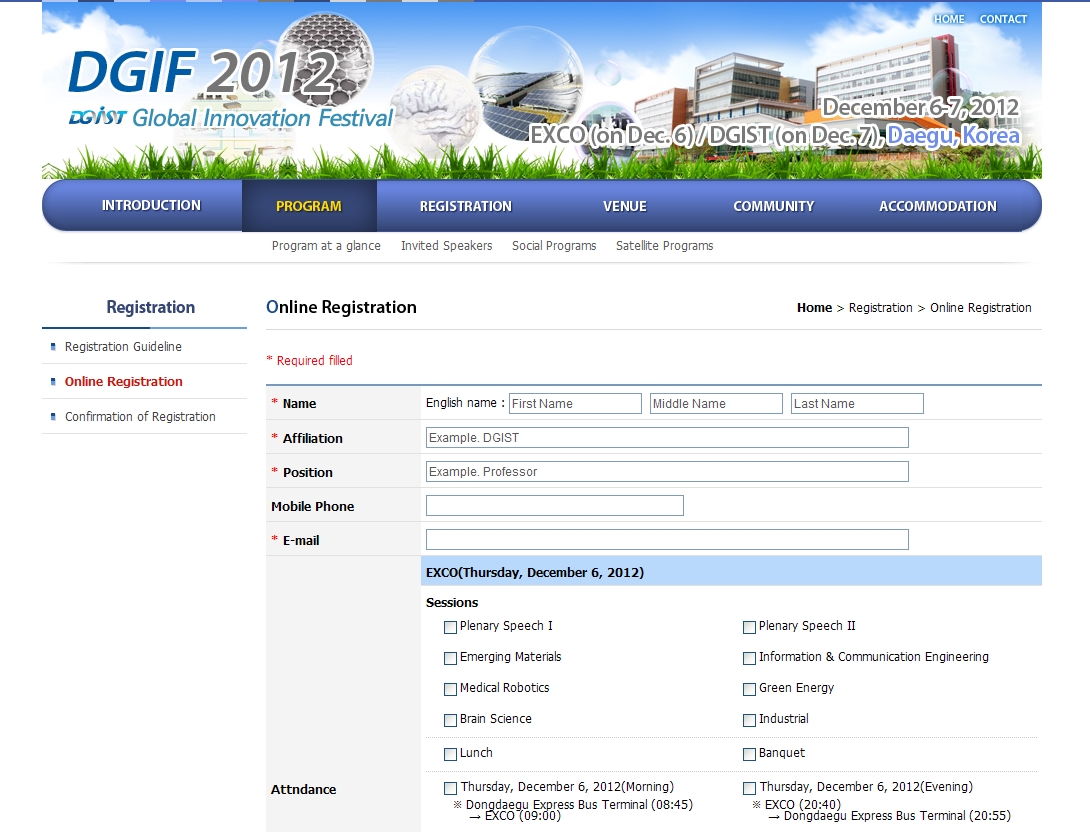
Task: Click Online Registration in the breadcrumb
Action: point(981,307)
